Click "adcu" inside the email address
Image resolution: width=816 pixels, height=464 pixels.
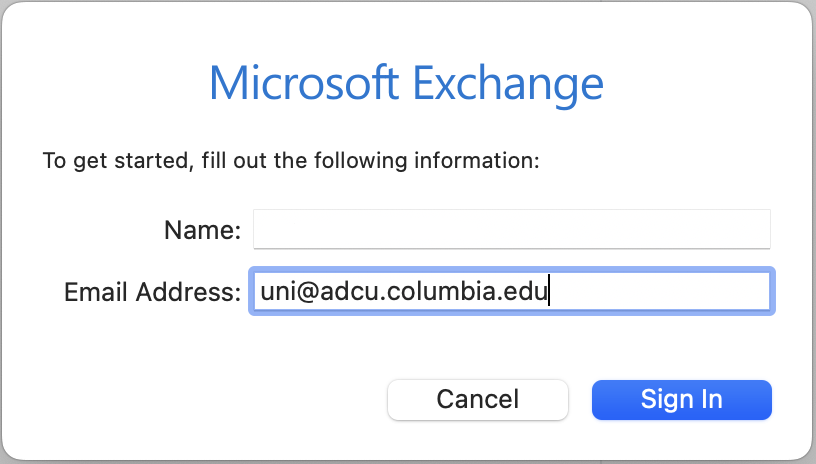click(x=349, y=291)
